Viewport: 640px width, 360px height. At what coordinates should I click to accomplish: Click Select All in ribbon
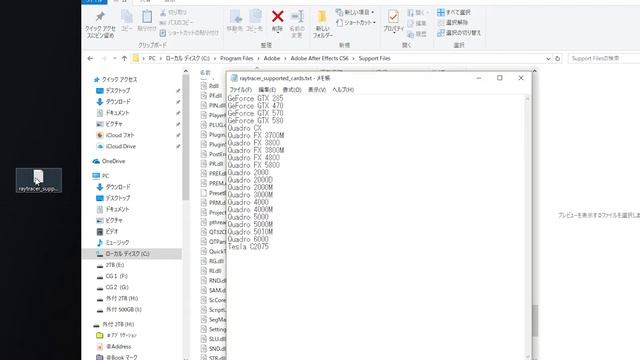point(453,12)
